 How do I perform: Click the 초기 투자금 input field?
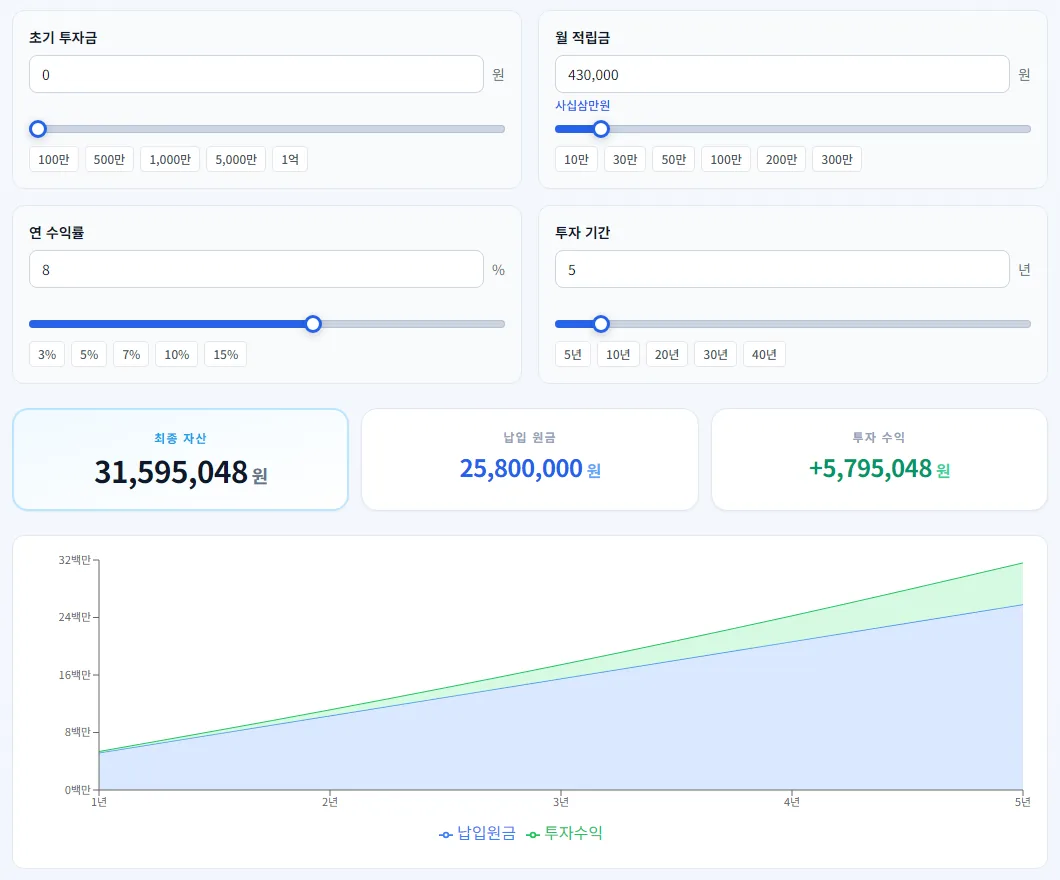256,74
